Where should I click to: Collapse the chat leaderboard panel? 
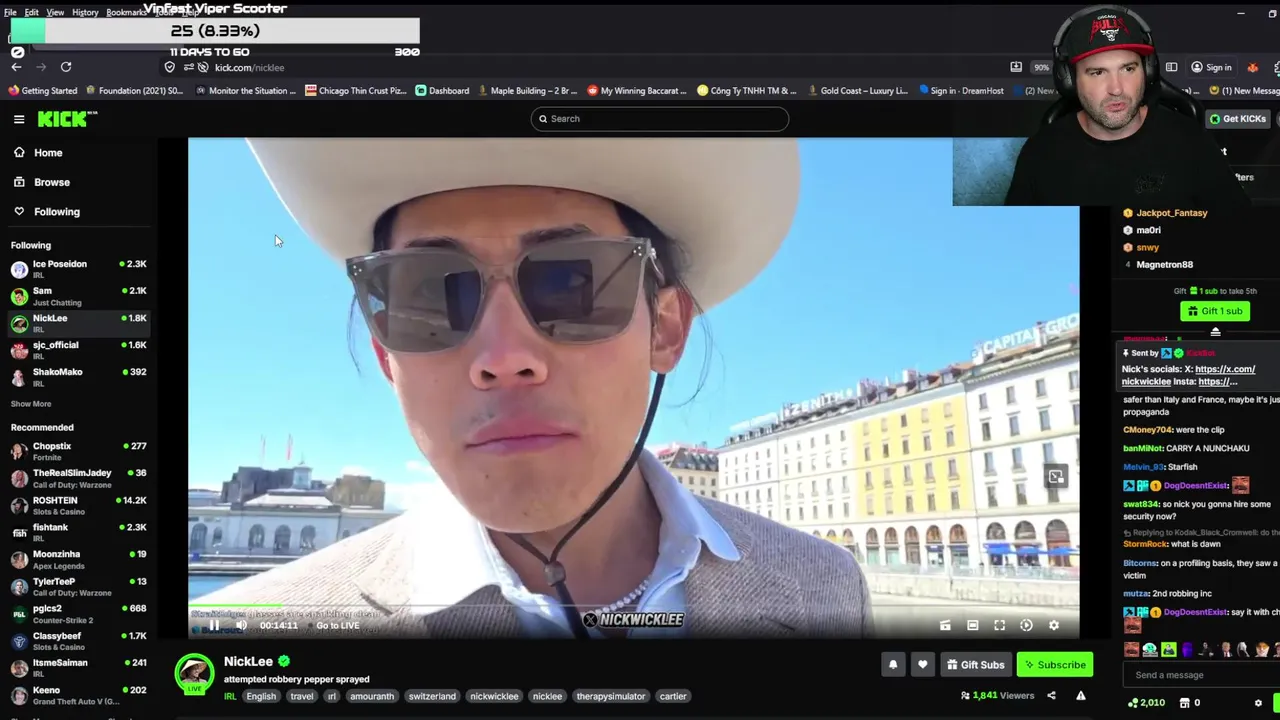point(1215,332)
